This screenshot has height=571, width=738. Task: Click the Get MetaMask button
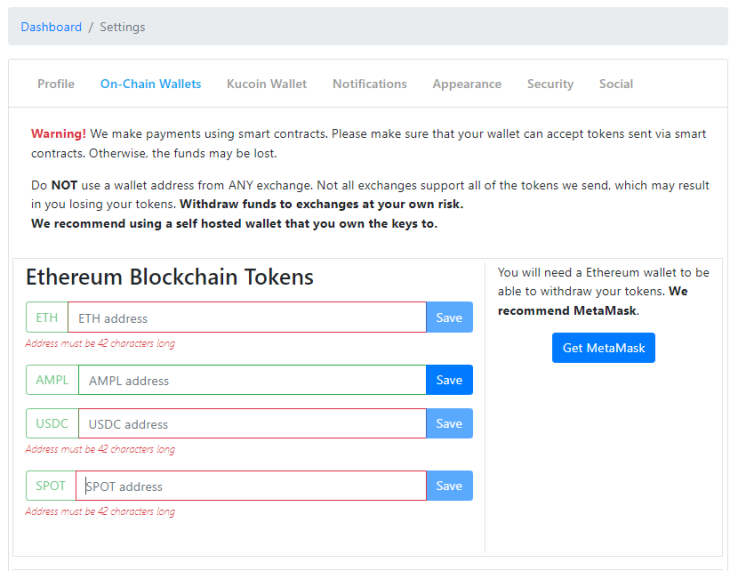(x=603, y=347)
